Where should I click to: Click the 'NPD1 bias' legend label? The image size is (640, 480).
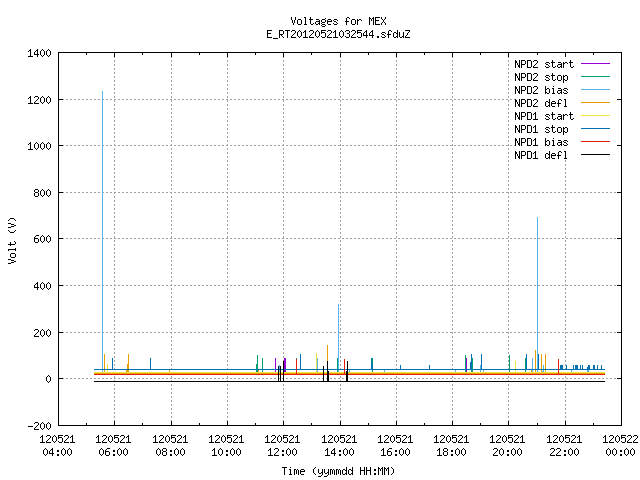tap(541, 142)
